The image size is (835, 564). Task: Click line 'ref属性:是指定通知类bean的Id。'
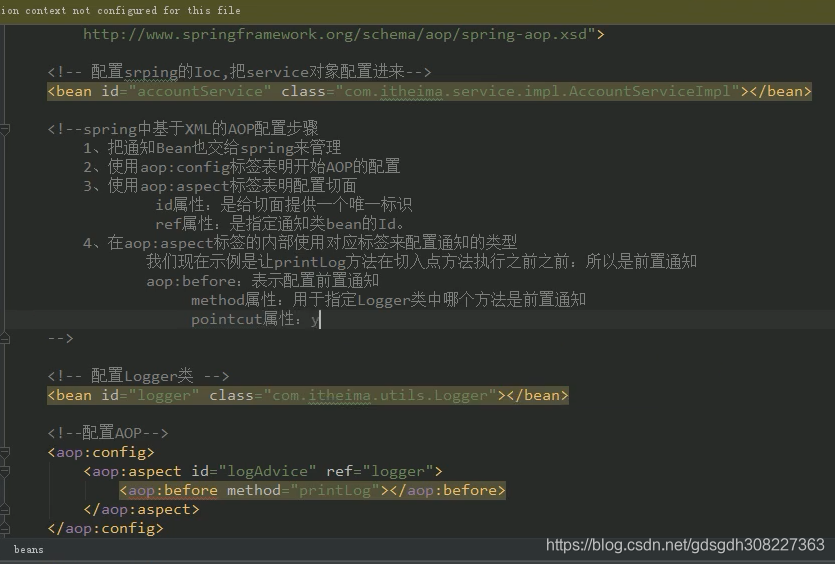pyautogui.click(x=281, y=224)
